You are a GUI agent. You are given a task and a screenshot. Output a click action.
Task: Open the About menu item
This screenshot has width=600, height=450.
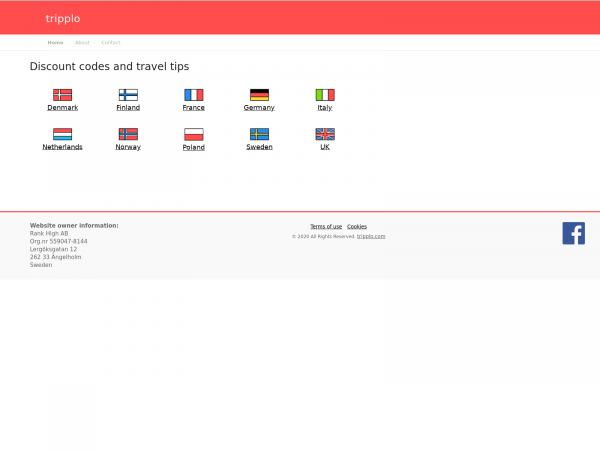[82, 43]
